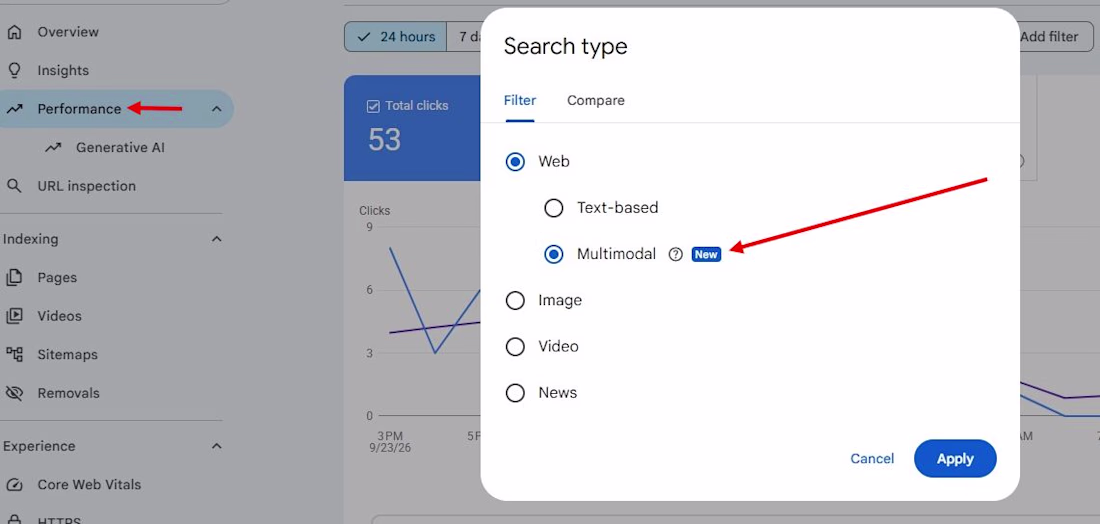Viewport: 1100px width, 524px height.
Task: Click the Pages document icon
Action: click(x=14, y=278)
